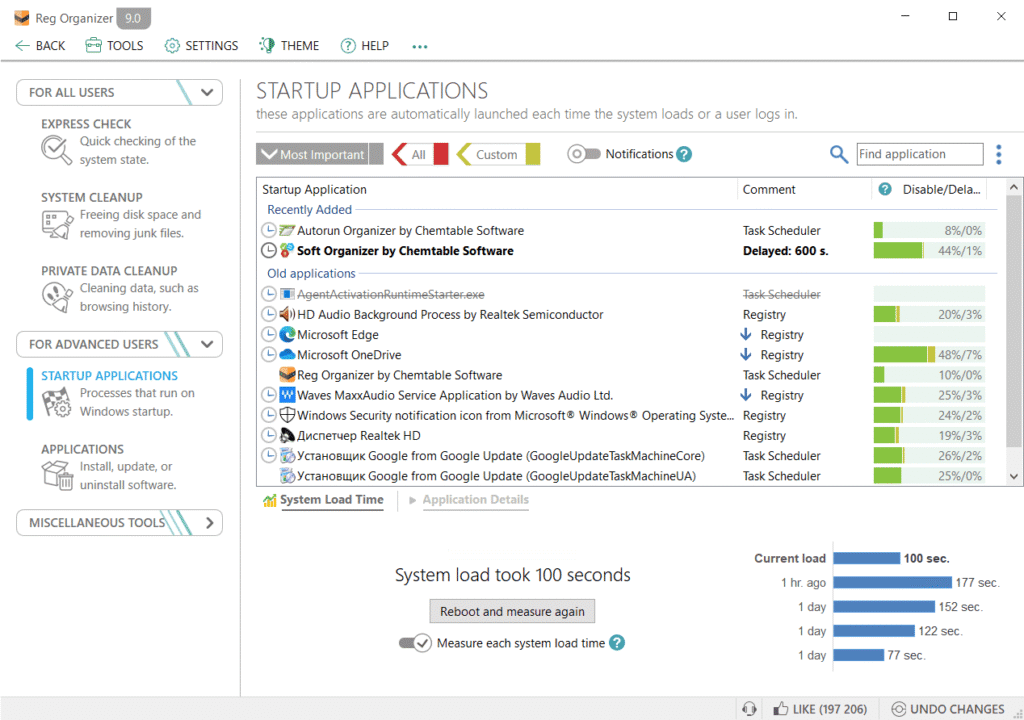Click the HD Audio speaker icon
This screenshot has height=720, width=1024.
(287, 314)
